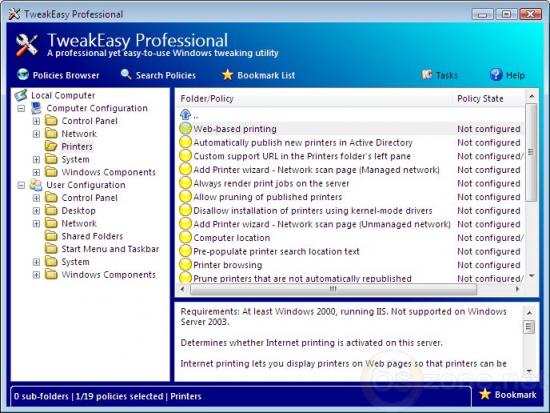Collapse the User Configuration node
The height and width of the screenshot is (413, 550).
(x=21, y=185)
